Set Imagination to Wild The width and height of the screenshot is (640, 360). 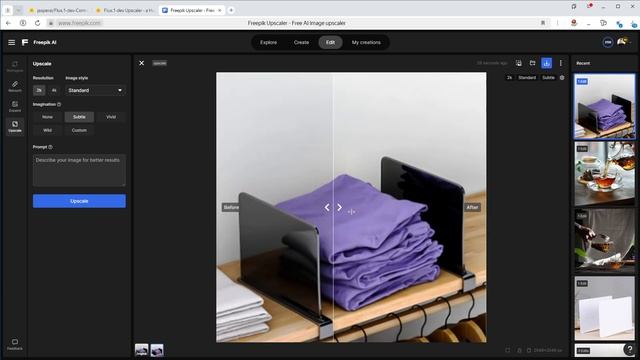tap(47, 130)
